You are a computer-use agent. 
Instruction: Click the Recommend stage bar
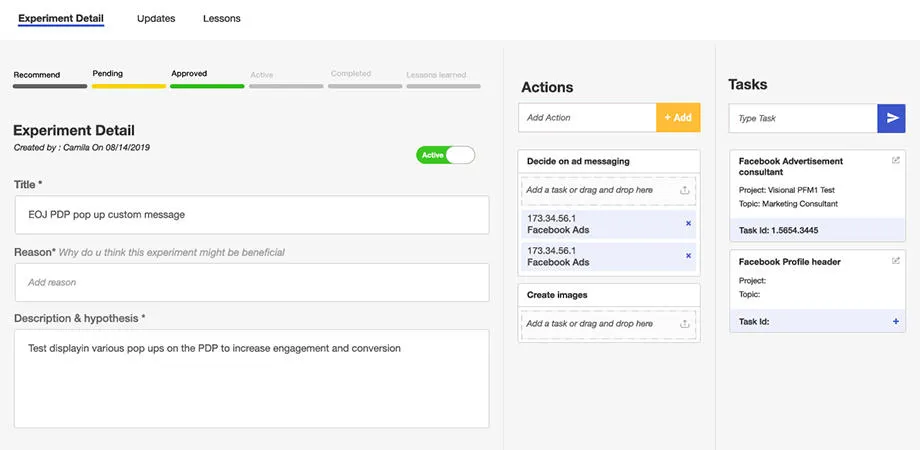[x=50, y=86]
